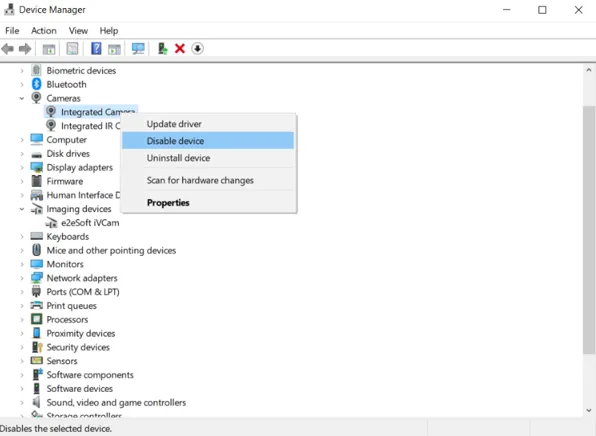Click the scrollbar up arrow
The image size is (596, 436).
(588, 70)
